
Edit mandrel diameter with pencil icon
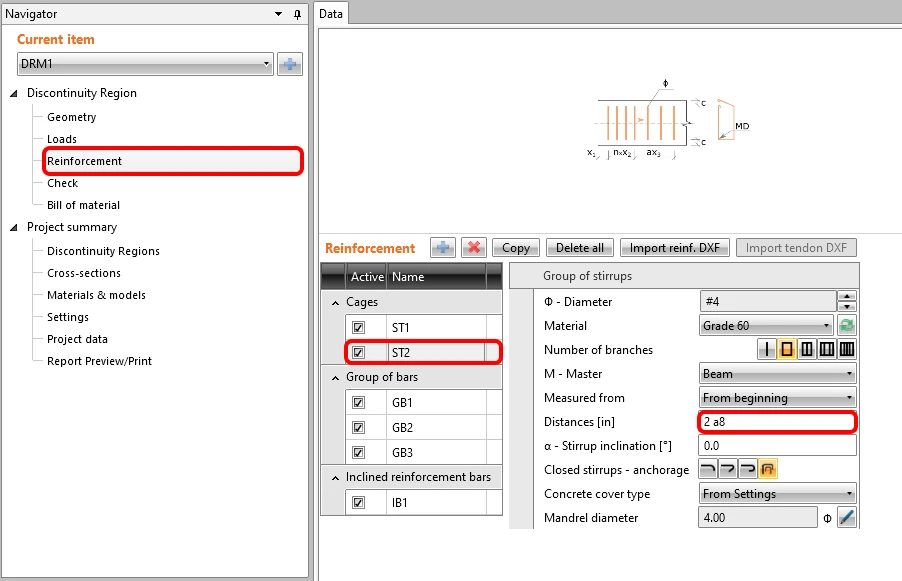tap(846, 517)
